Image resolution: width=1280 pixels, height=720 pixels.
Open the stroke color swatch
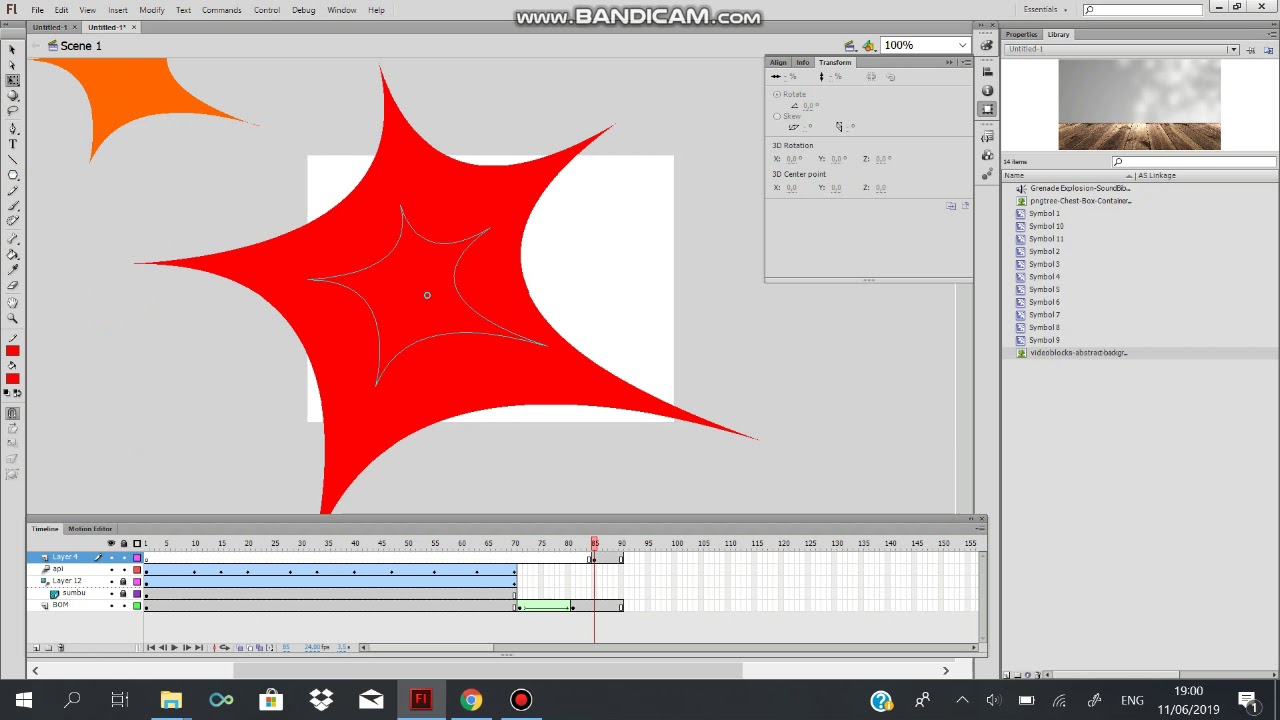pos(12,351)
